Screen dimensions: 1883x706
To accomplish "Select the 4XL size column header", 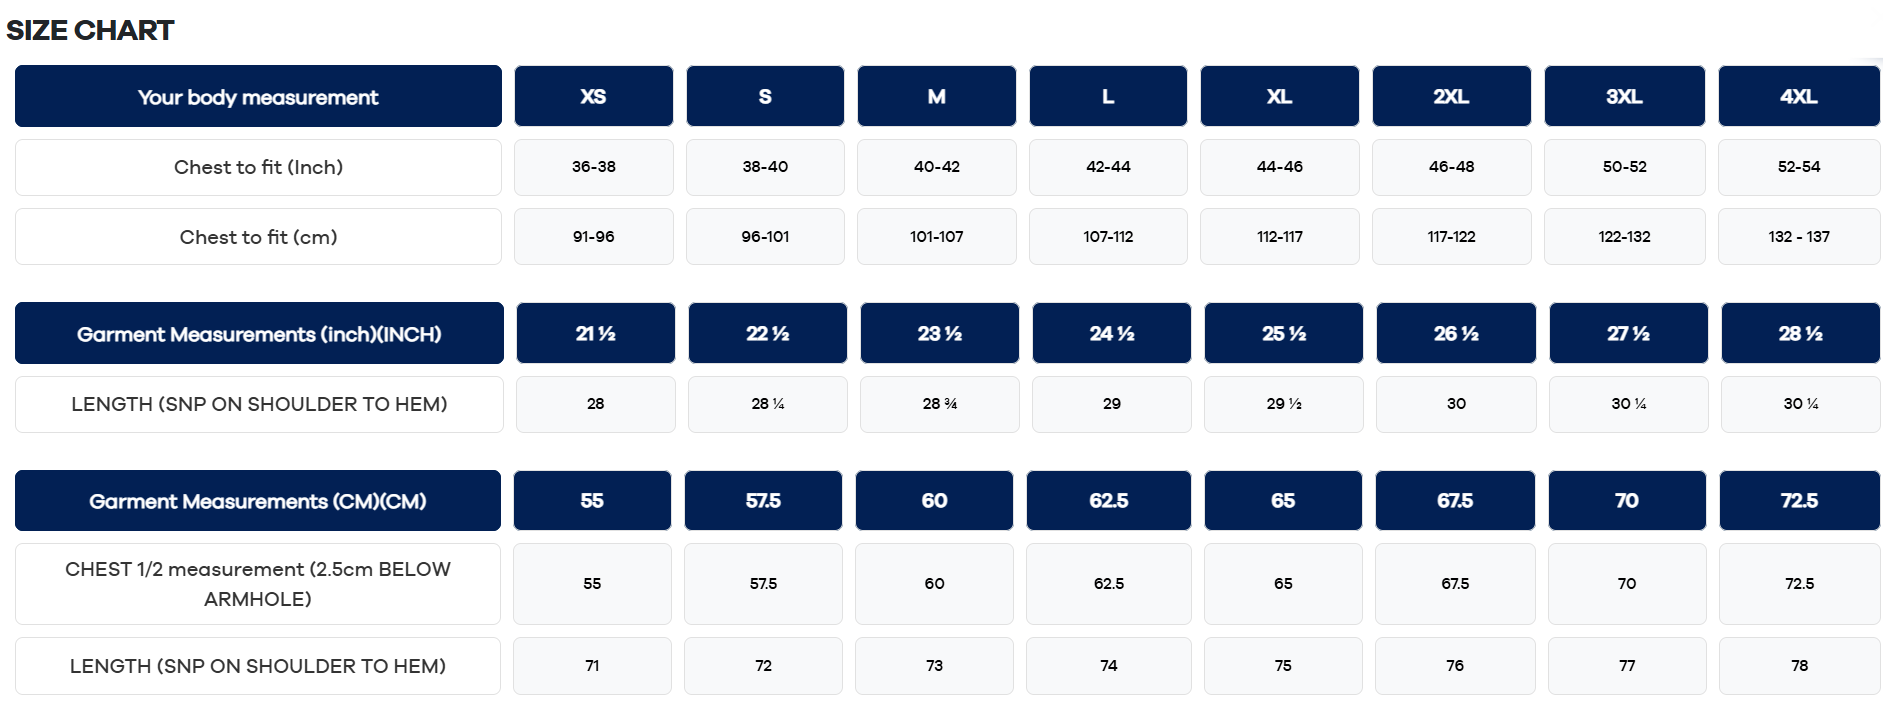I will (x=1798, y=96).
